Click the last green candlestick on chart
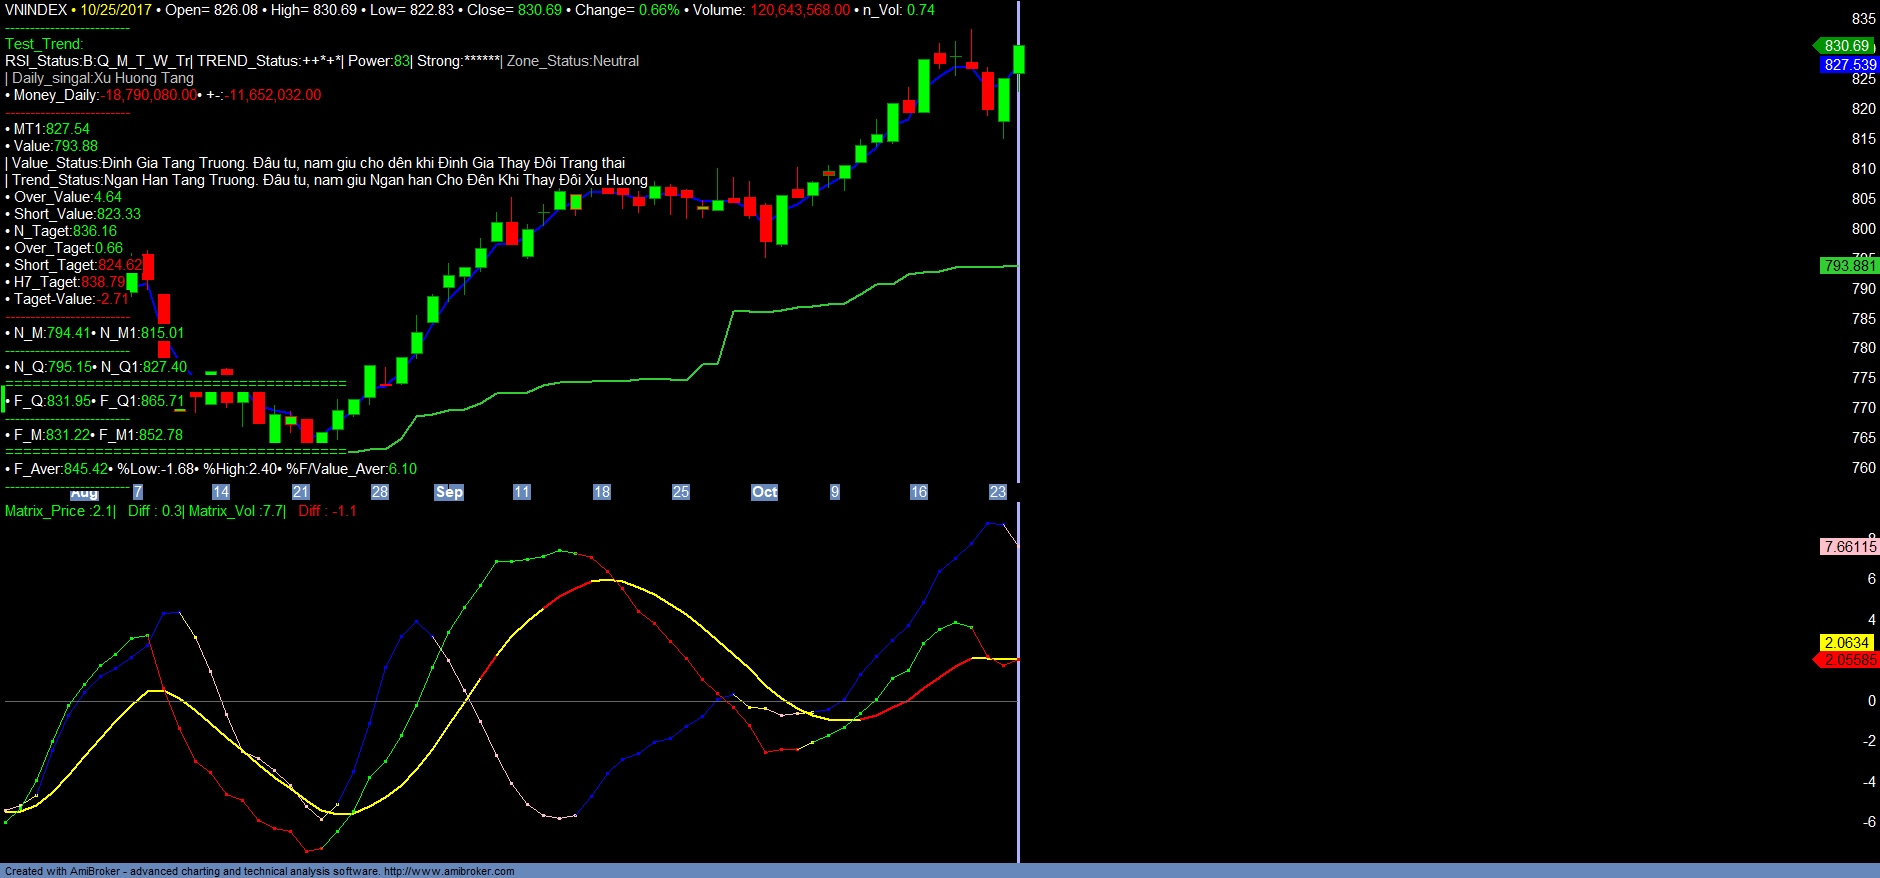 click(1019, 59)
